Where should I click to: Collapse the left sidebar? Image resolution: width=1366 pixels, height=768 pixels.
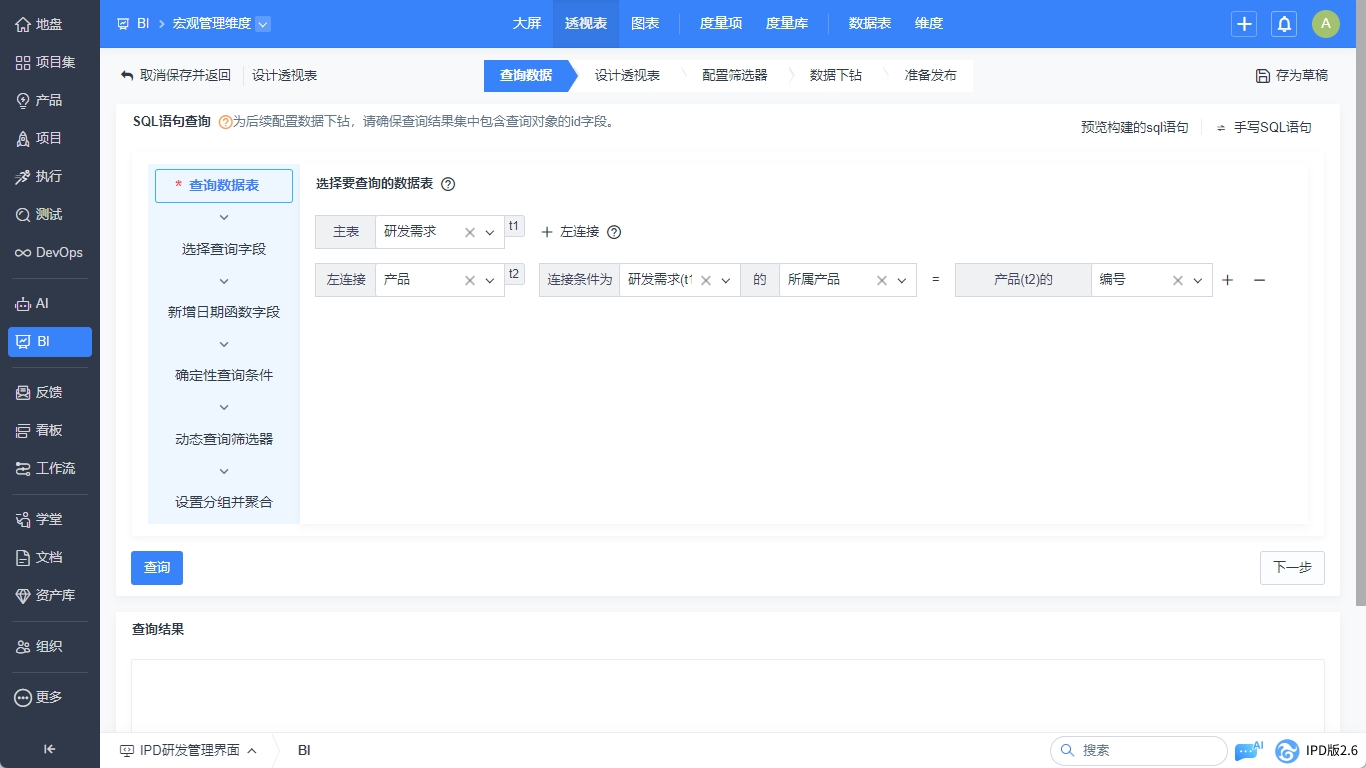tap(49, 749)
